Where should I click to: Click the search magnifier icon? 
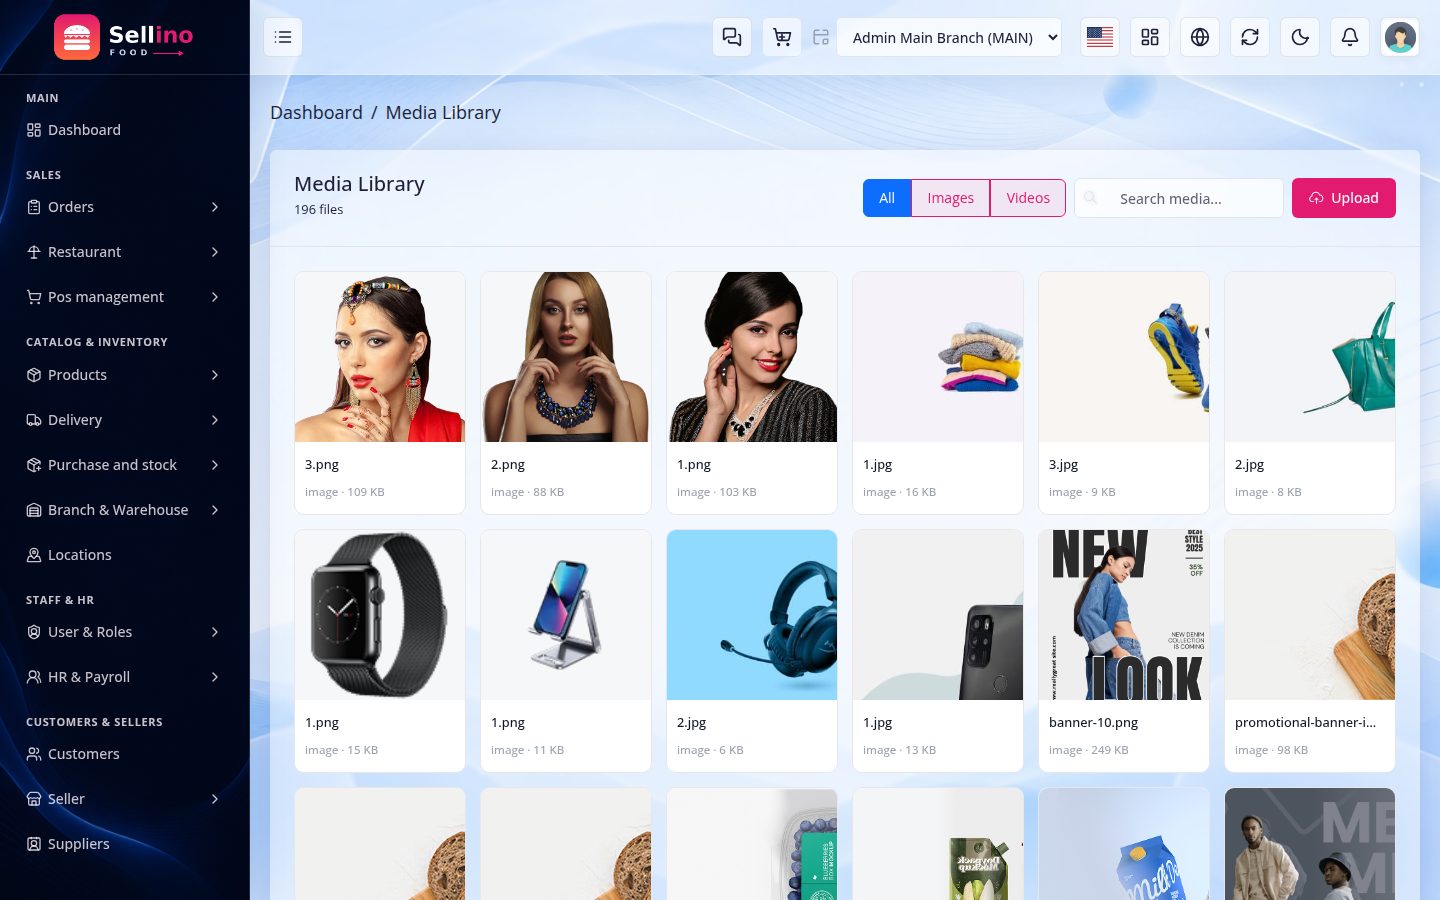pyautogui.click(x=1091, y=198)
